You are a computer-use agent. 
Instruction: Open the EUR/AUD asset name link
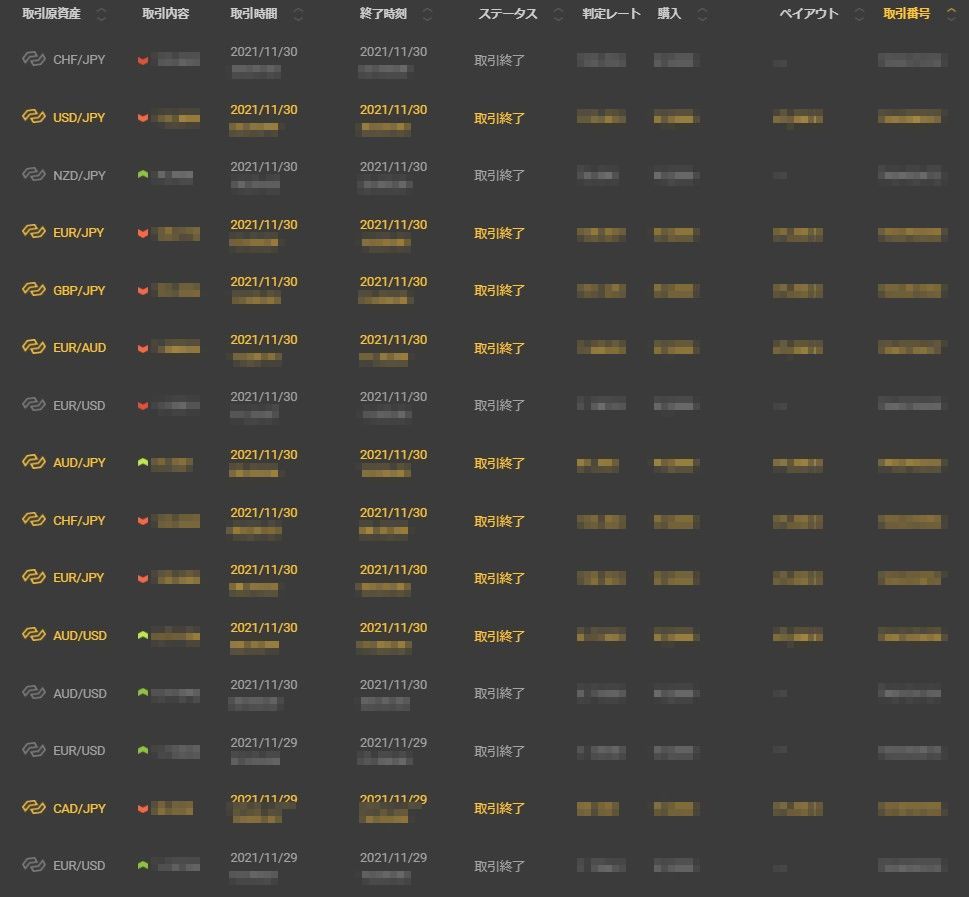tap(79, 348)
